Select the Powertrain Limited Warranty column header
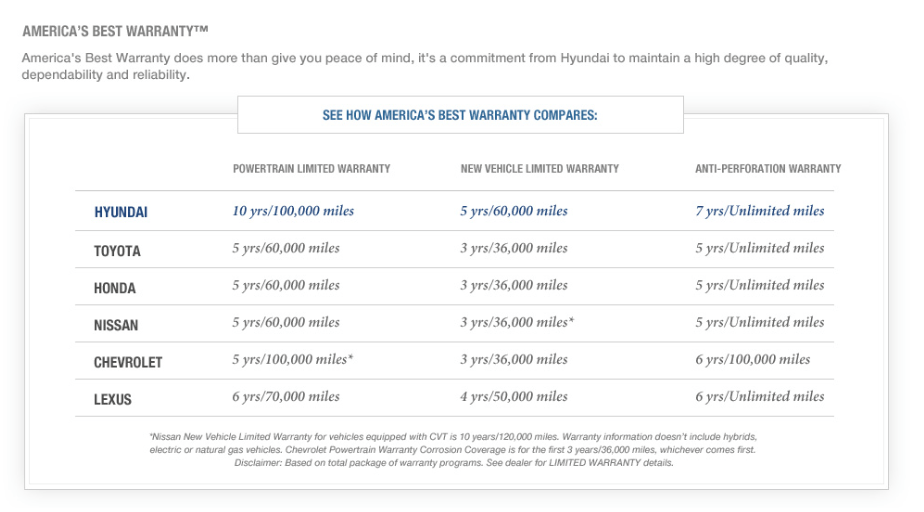Image resolution: width=924 pixels, height=512 pixels. coord(311,169)
